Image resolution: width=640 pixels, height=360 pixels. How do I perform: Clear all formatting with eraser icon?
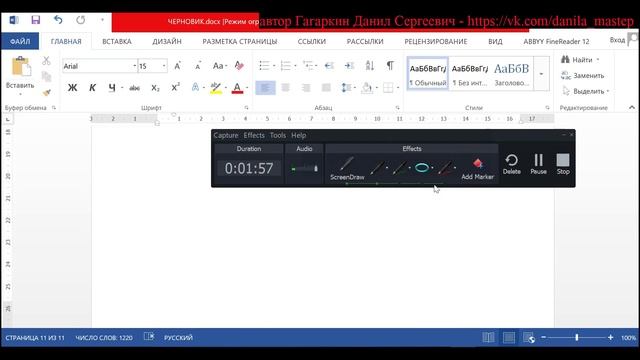pyautogui.click(x=239, y=66)
